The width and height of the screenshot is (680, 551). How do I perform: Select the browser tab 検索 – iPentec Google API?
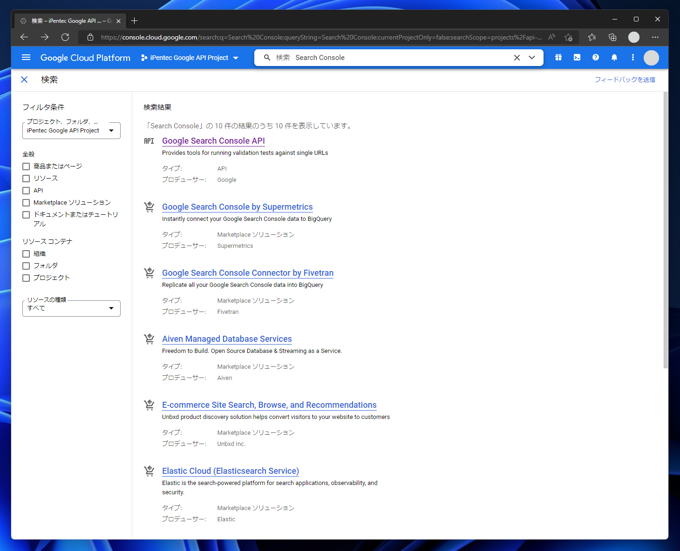click(71, 21)
